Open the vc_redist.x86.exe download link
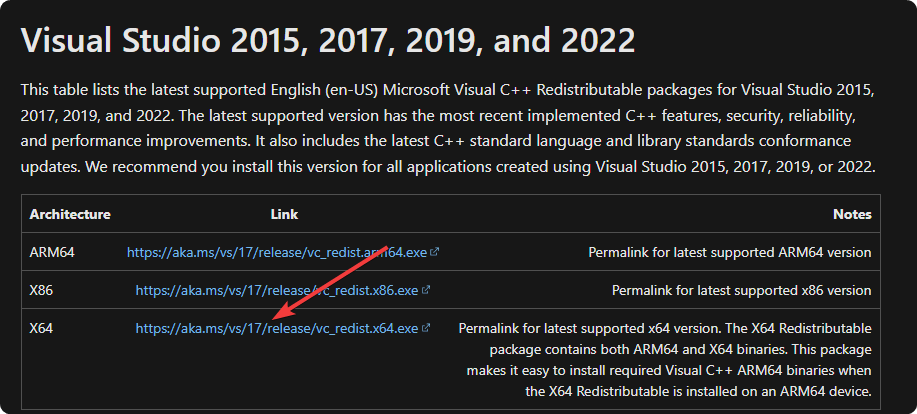The image size is (917, 414). click(x=277, y=291)
